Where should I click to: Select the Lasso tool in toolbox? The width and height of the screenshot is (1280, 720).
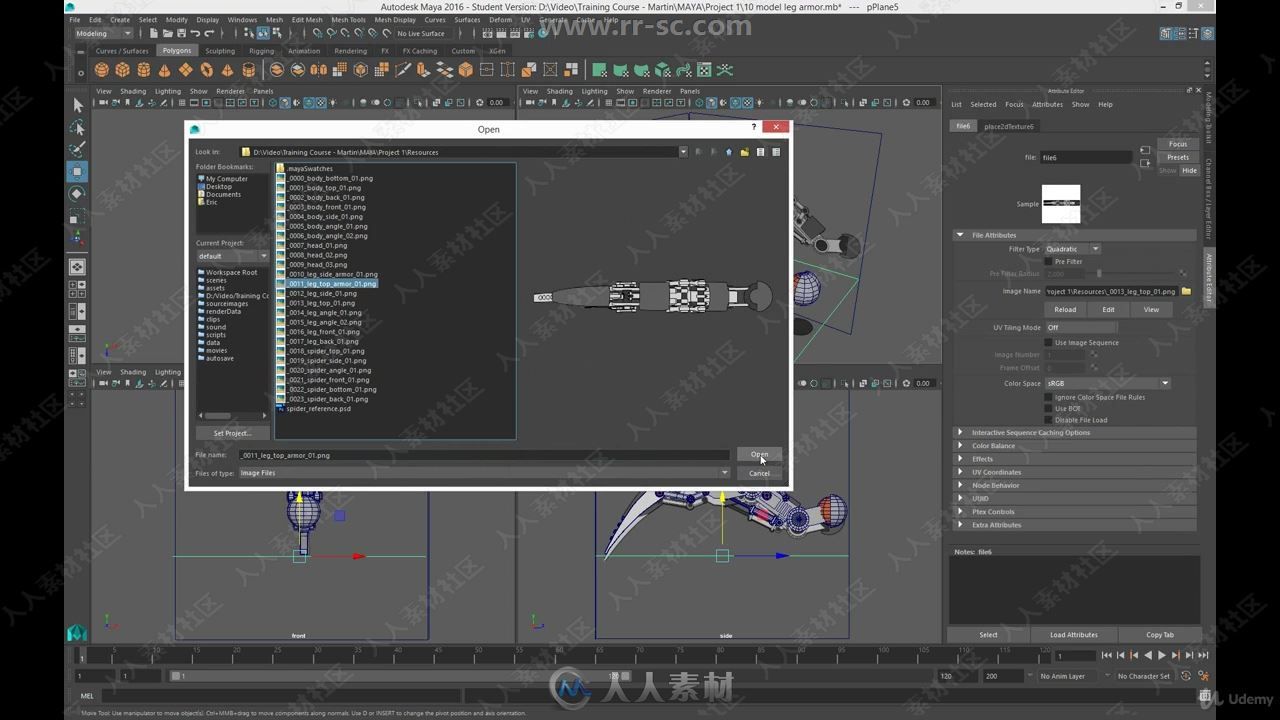77,128
